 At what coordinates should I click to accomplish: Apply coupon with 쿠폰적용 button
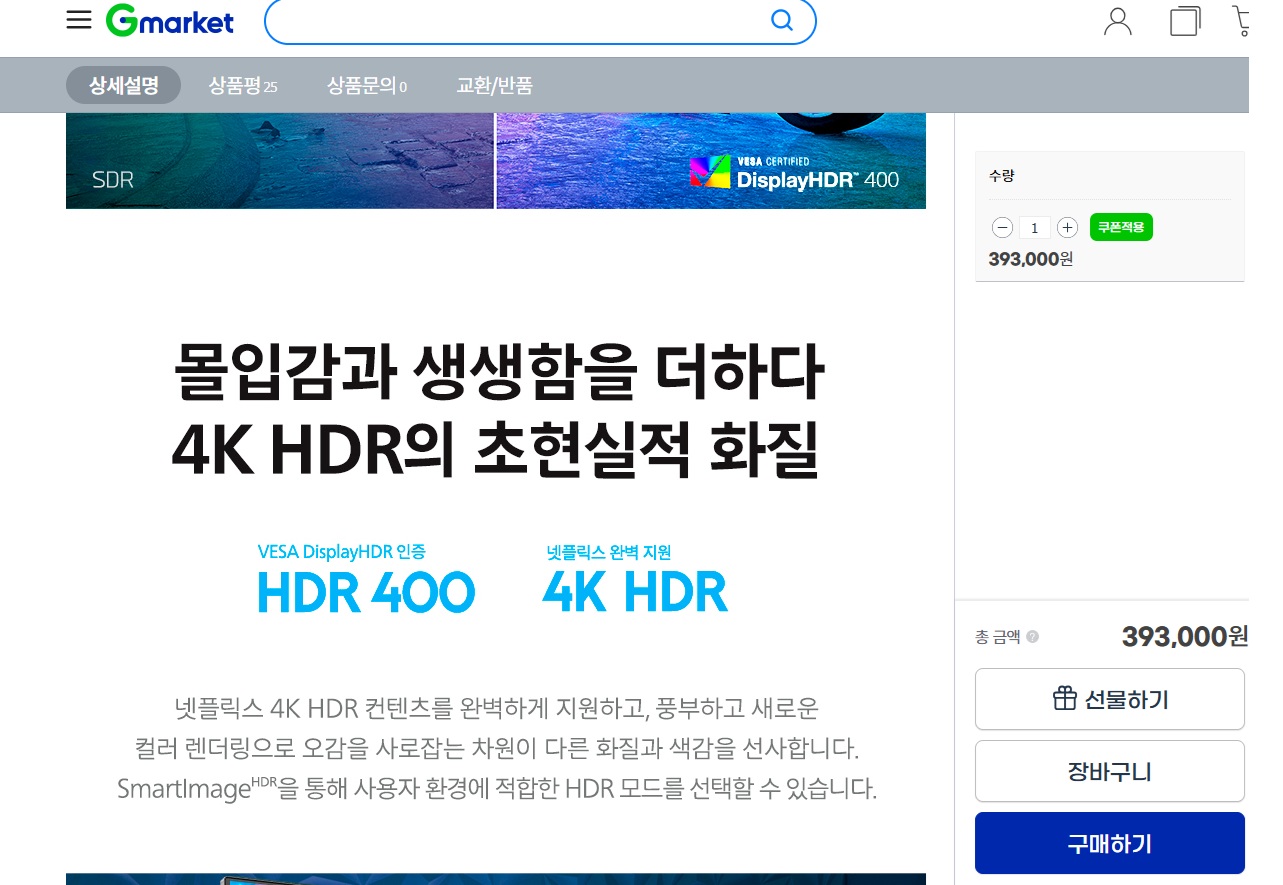[x=1121, y=228]
